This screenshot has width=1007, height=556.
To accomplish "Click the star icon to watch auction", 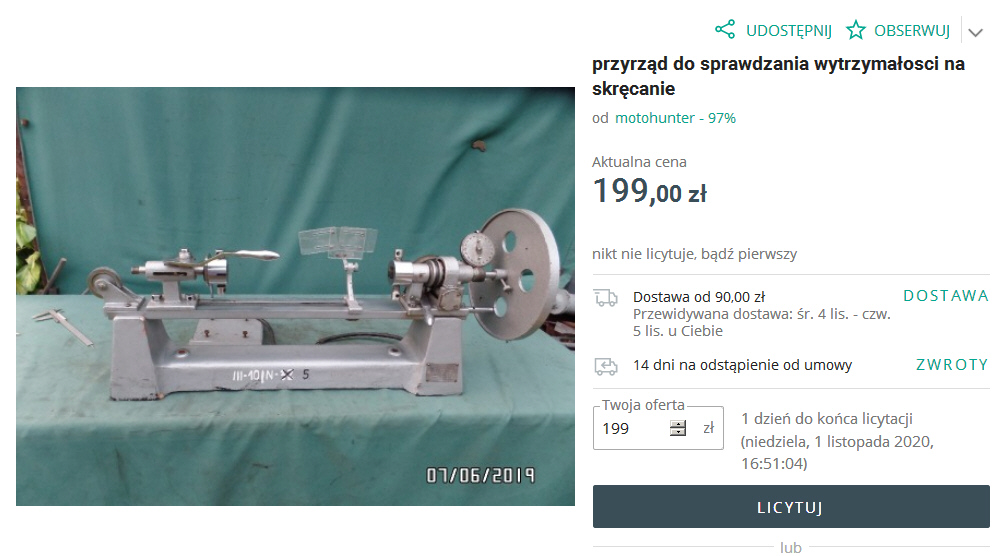I will 855,30.
